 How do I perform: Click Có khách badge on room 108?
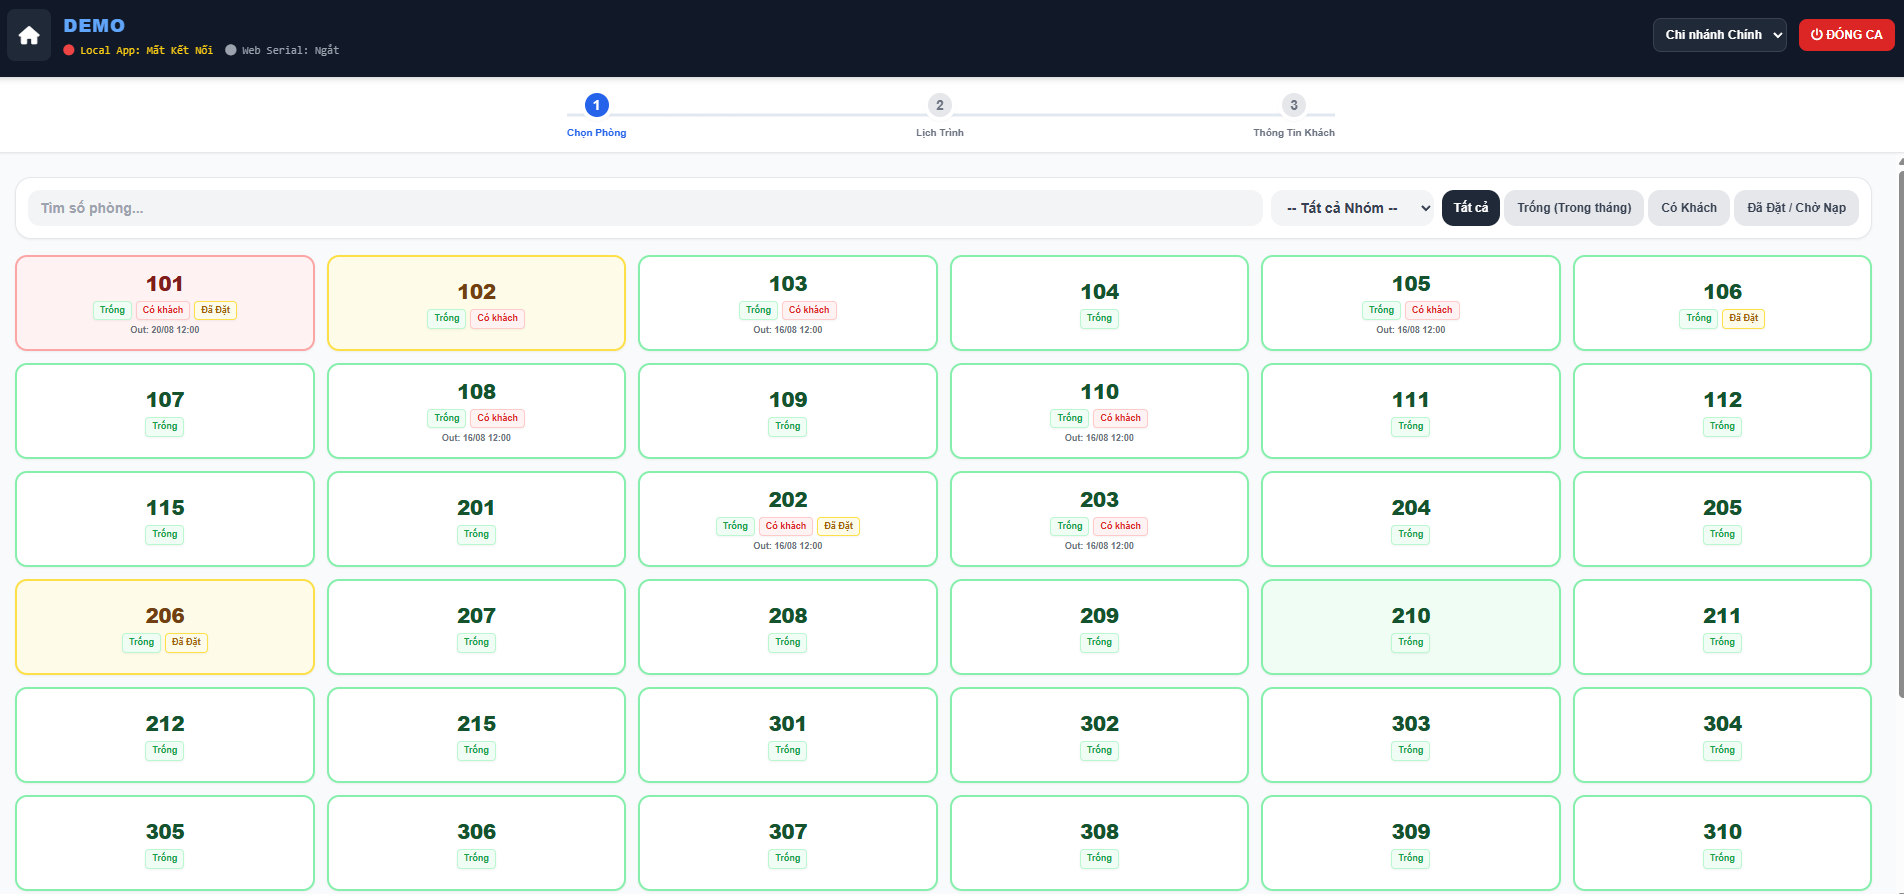[497, 418]
